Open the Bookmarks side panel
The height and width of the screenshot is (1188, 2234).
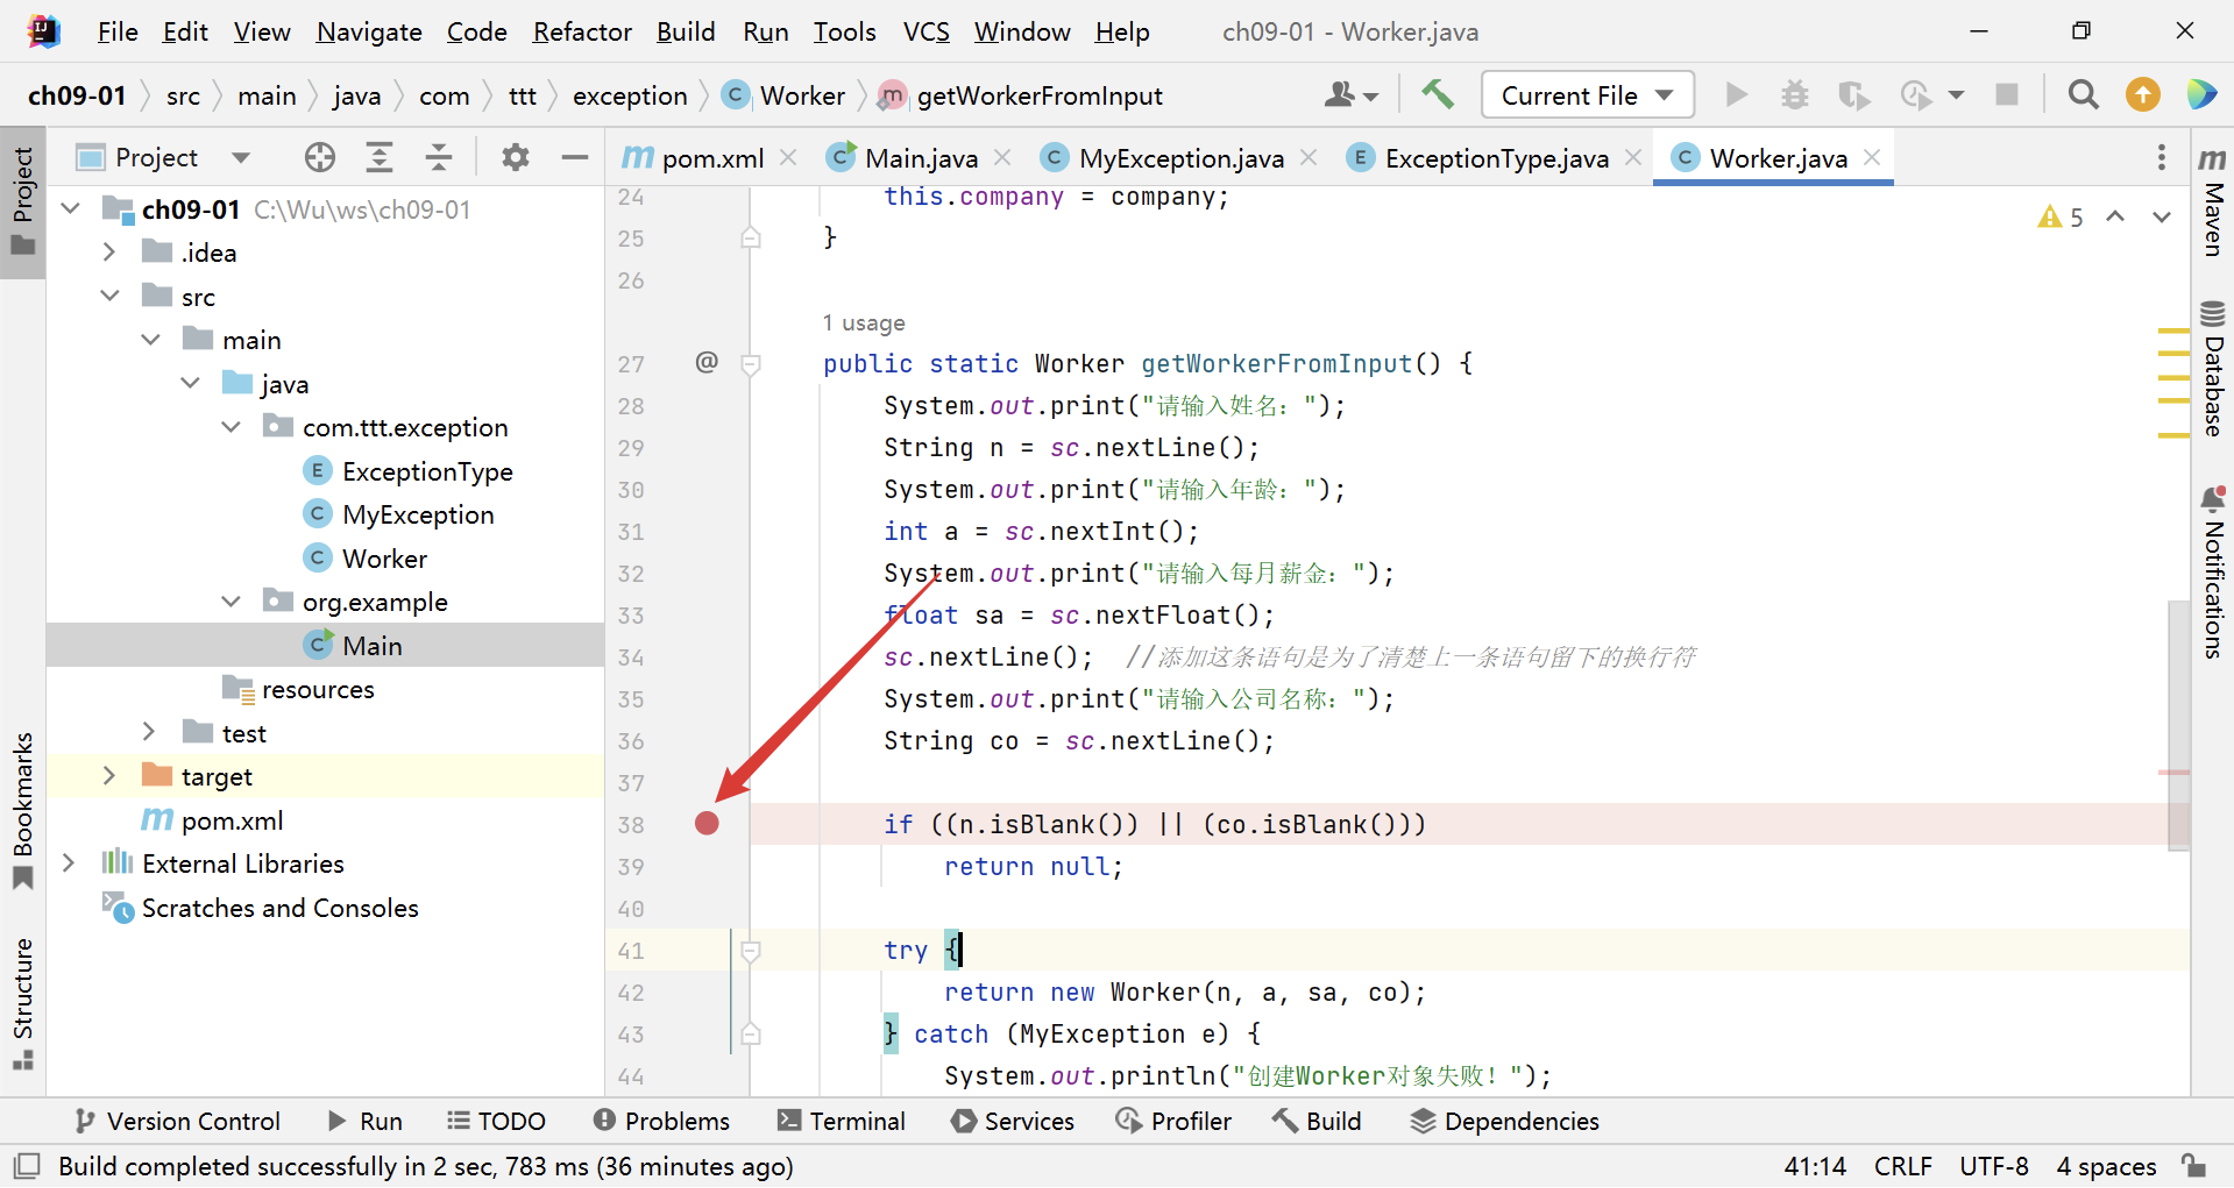point(23,810)
